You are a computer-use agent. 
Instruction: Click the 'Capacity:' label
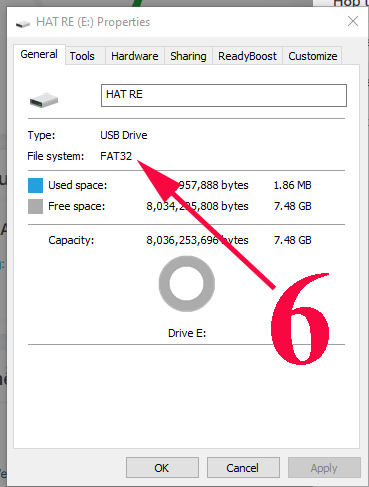pos(71,240)
